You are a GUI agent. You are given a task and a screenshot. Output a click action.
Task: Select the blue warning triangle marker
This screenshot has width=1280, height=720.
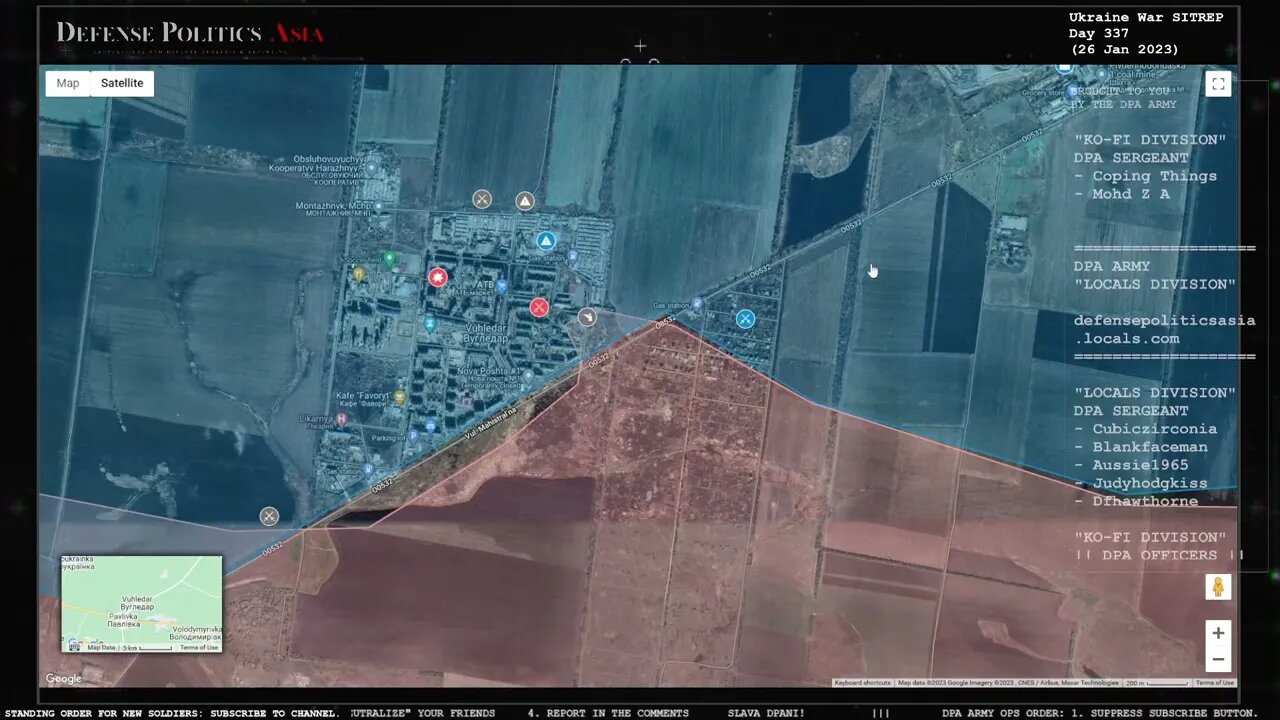click(x=546, y=241)
